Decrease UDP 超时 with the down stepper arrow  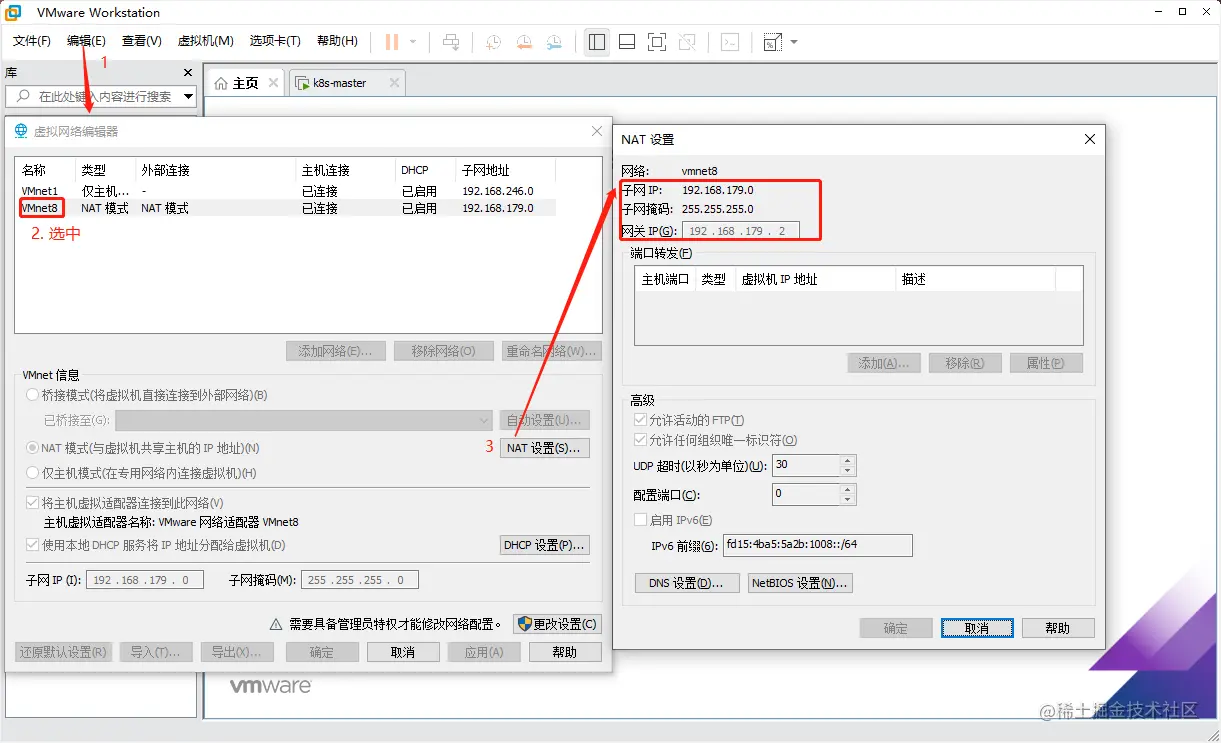(x=848, y=471)
